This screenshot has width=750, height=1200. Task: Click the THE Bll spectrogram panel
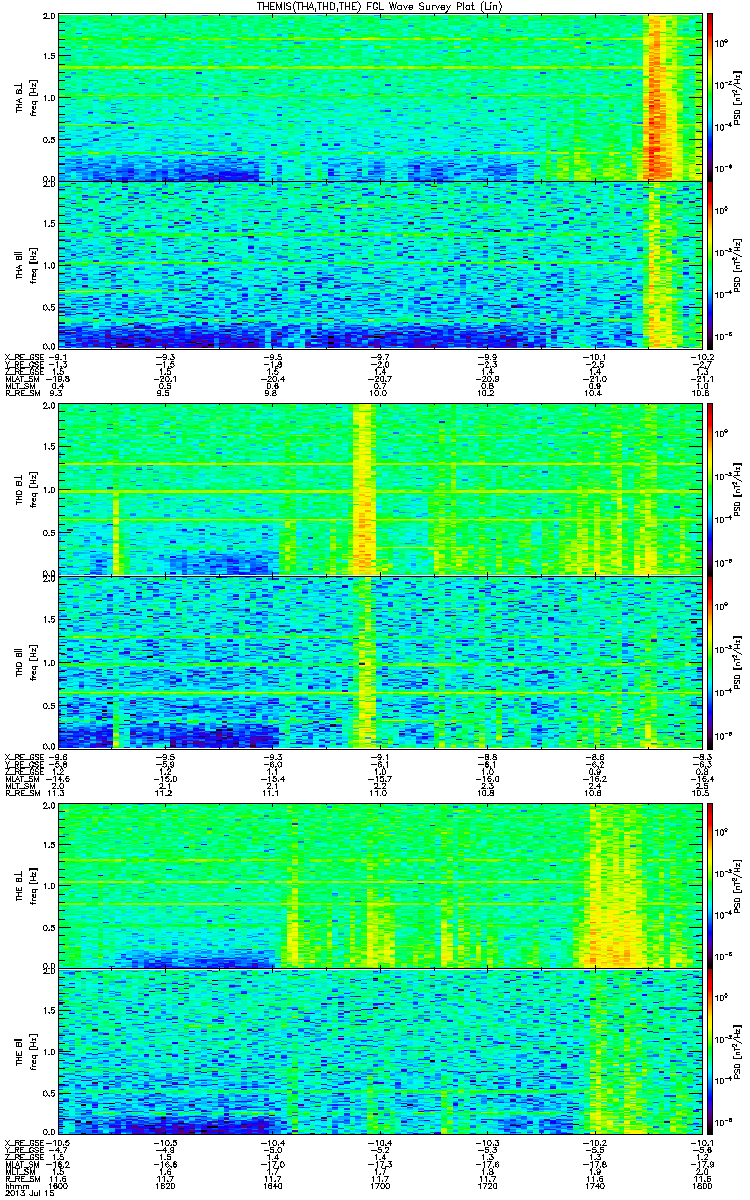coord(380,1052)
